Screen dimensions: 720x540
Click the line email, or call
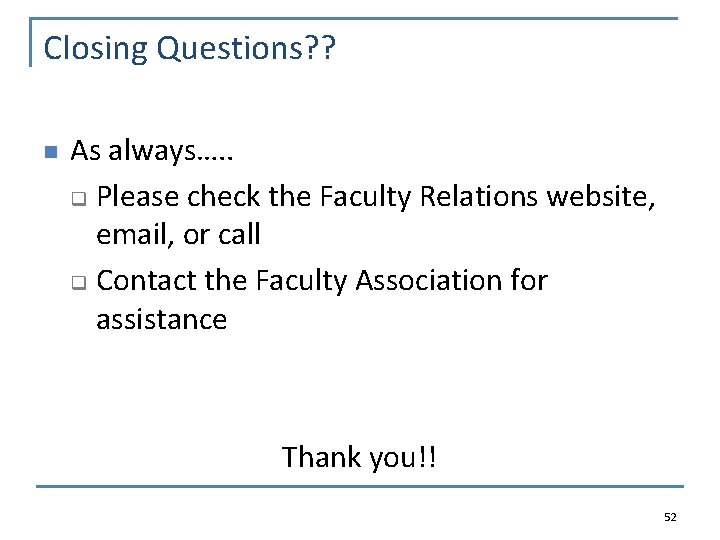tap(179, 235)
